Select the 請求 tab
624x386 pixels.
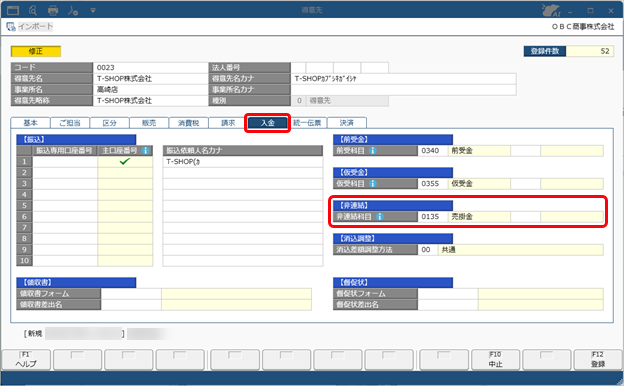click(x=228, y=123)
